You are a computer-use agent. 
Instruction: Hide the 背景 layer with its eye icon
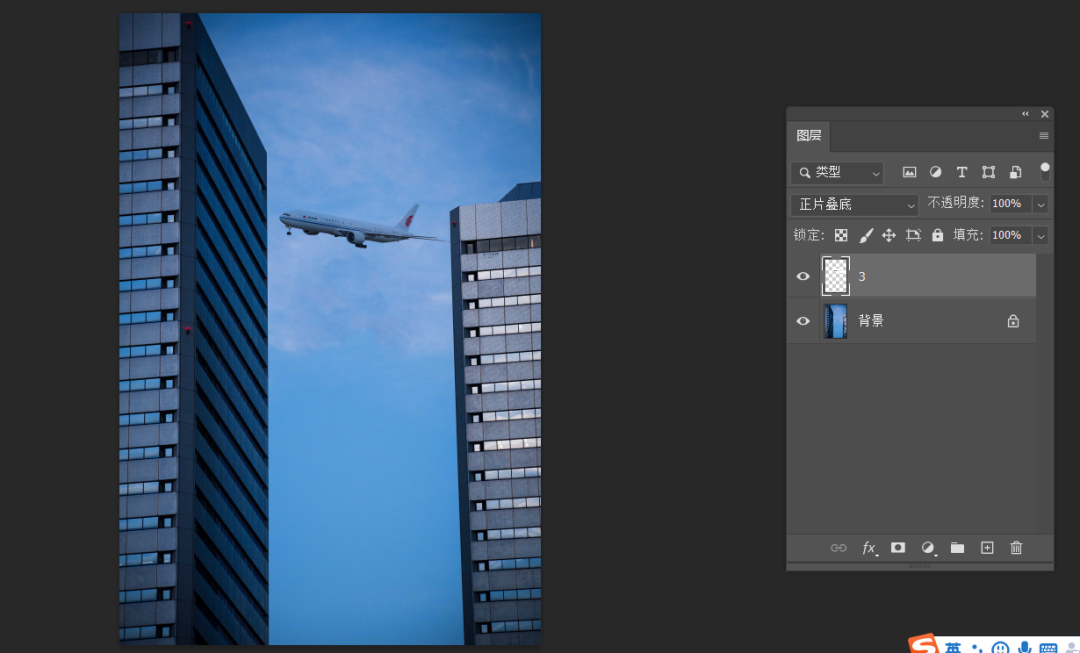(x=803, y=321)
